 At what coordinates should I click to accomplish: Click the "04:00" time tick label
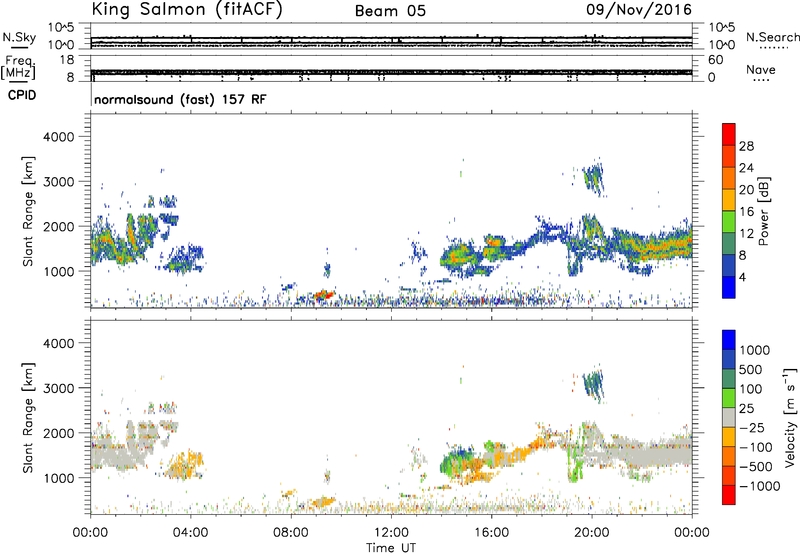(x=190, y=533)
